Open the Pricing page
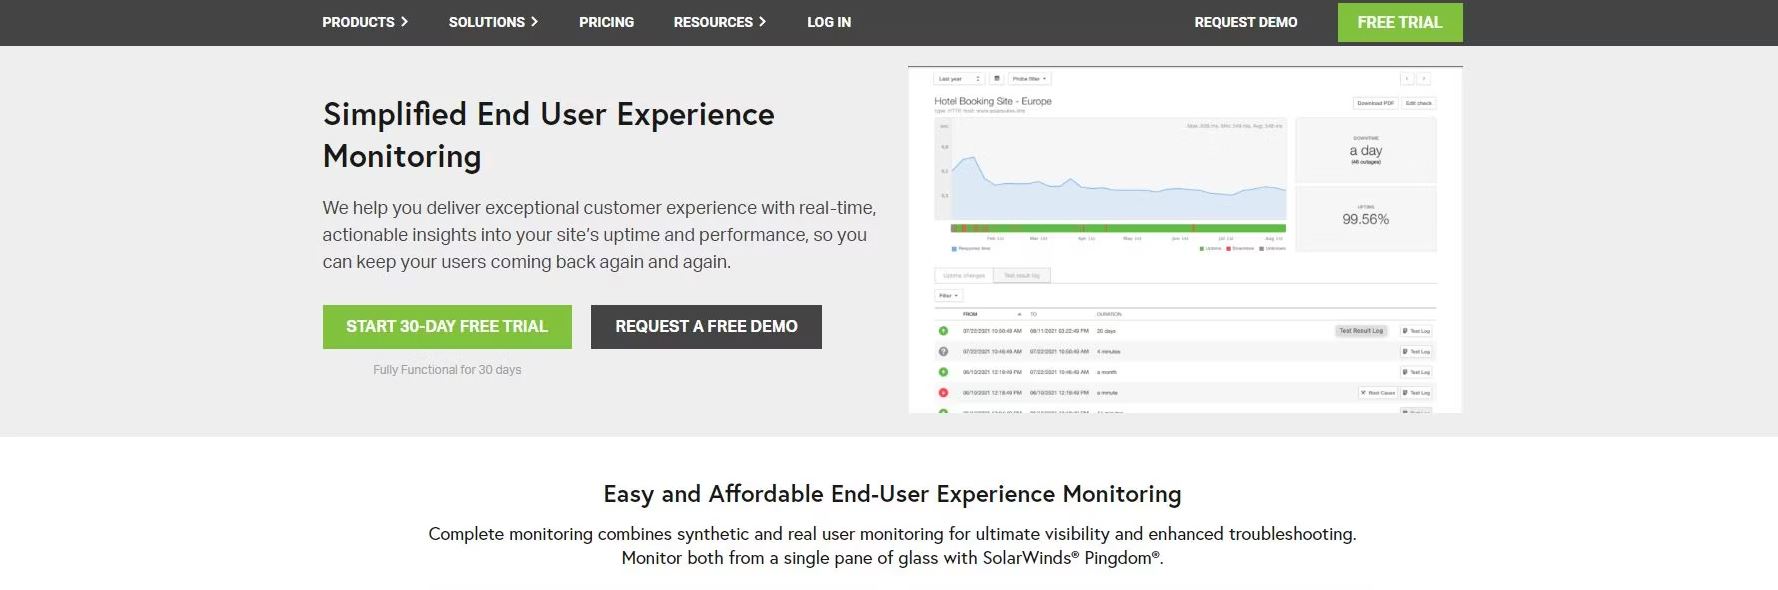The image size is (1778, 590). pyautogui.click(x=606, y=22)
